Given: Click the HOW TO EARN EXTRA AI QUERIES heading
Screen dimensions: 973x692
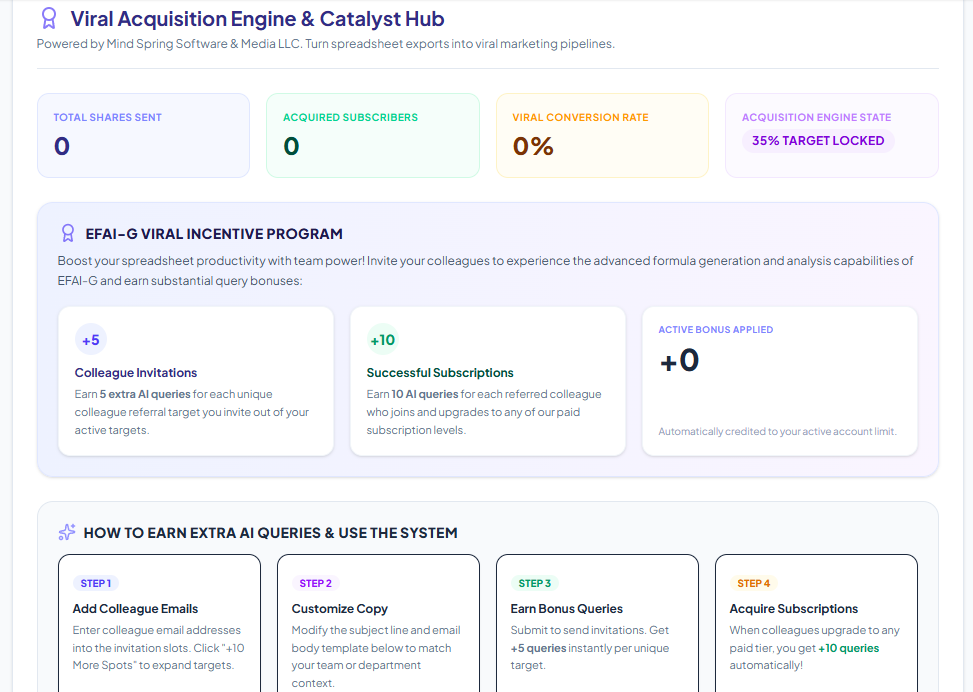Looking at the screenshot, I should pyautogui.click(x=271, y=532).
